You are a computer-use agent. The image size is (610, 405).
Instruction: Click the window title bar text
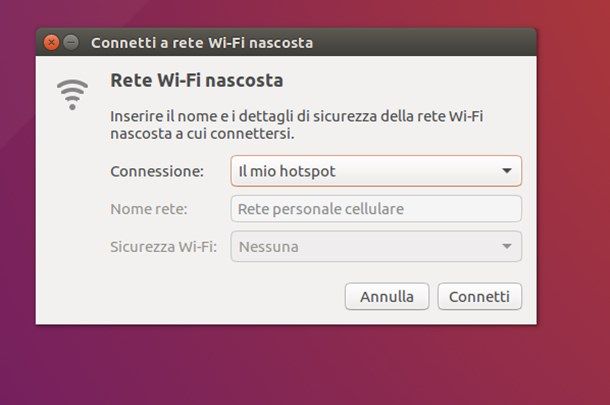tap(202, 42)
